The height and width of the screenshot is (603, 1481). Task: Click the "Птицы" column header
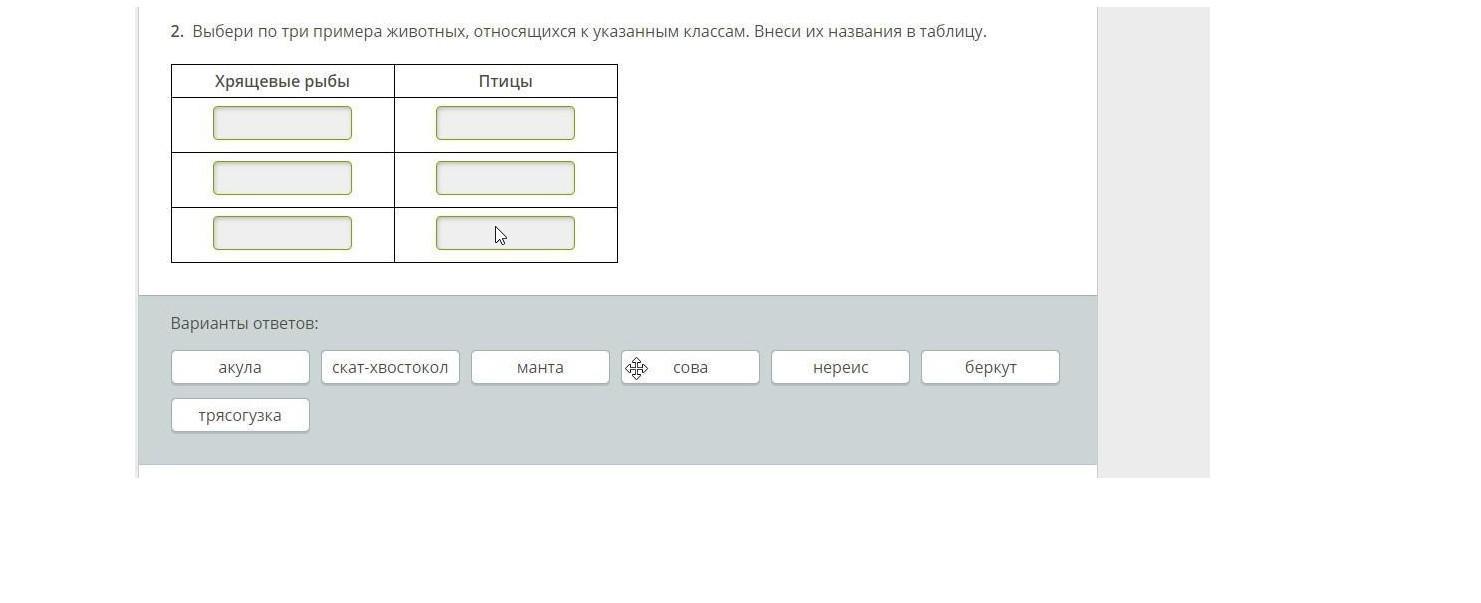(505, 81)
